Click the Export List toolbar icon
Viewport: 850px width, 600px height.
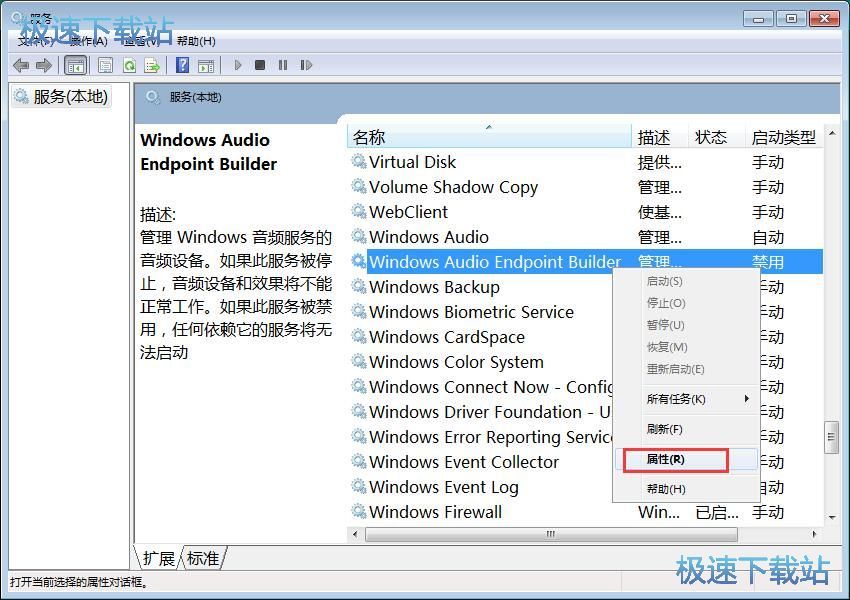[x=152, y=66]
